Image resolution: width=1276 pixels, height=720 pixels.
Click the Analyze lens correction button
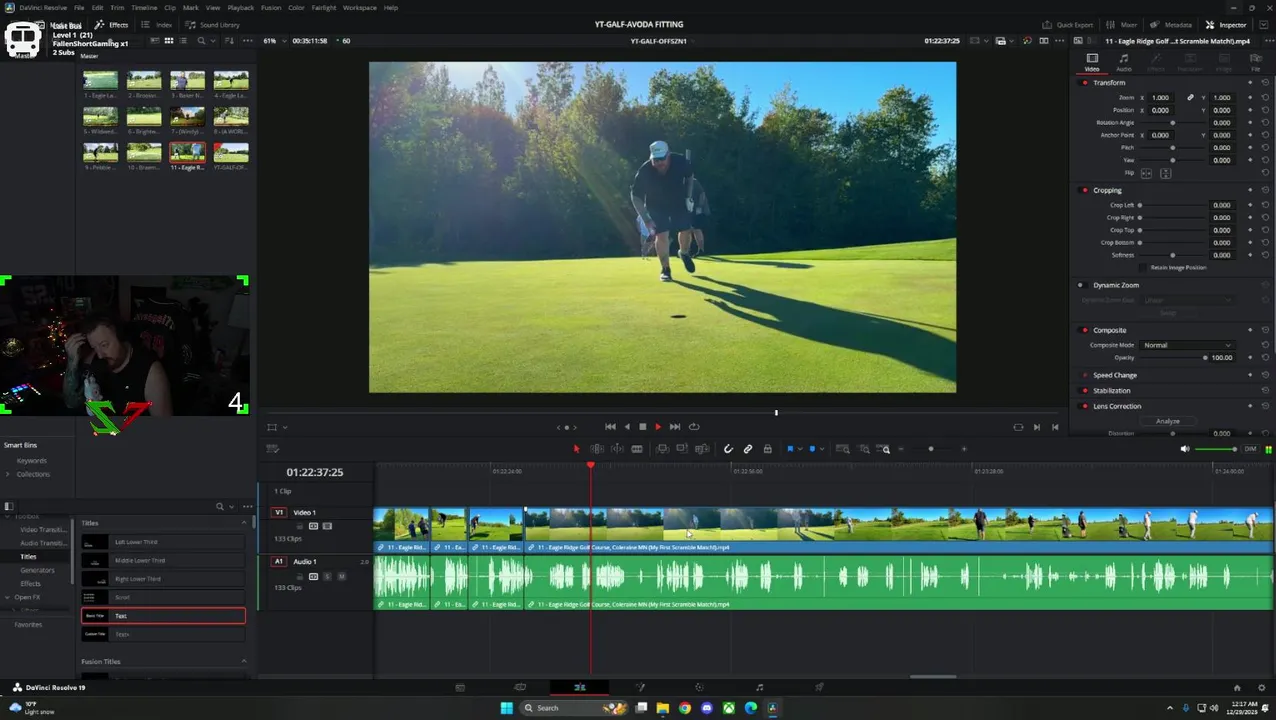[x=1168, y=421]
